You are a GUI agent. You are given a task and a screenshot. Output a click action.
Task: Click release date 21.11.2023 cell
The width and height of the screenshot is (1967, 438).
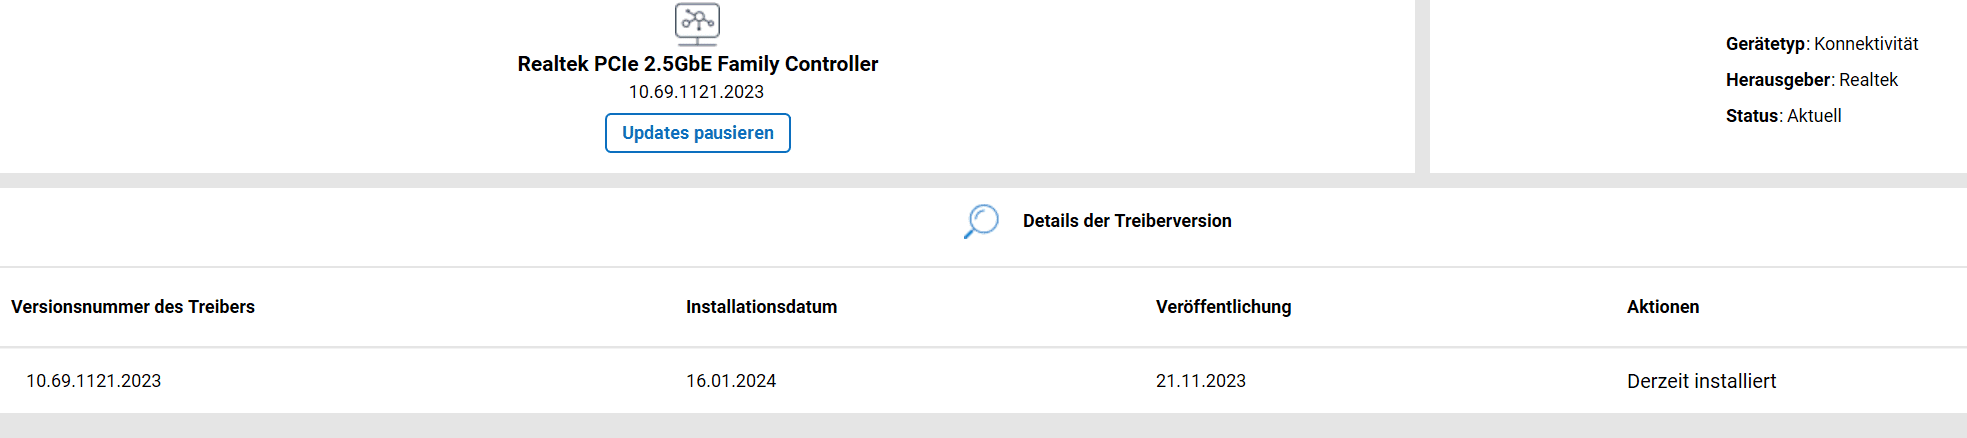[x=1201, y=381]
